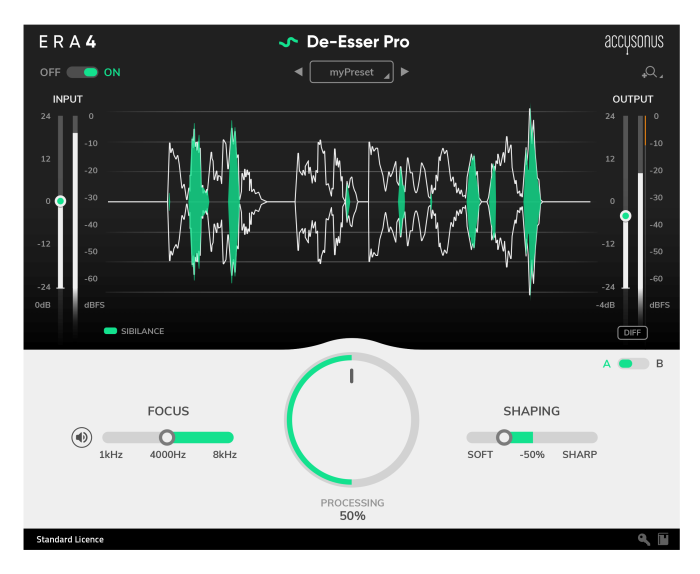This screenshot has width=700, height=574.
Task: Click the ON label next to switch
Action: [112, 72]
